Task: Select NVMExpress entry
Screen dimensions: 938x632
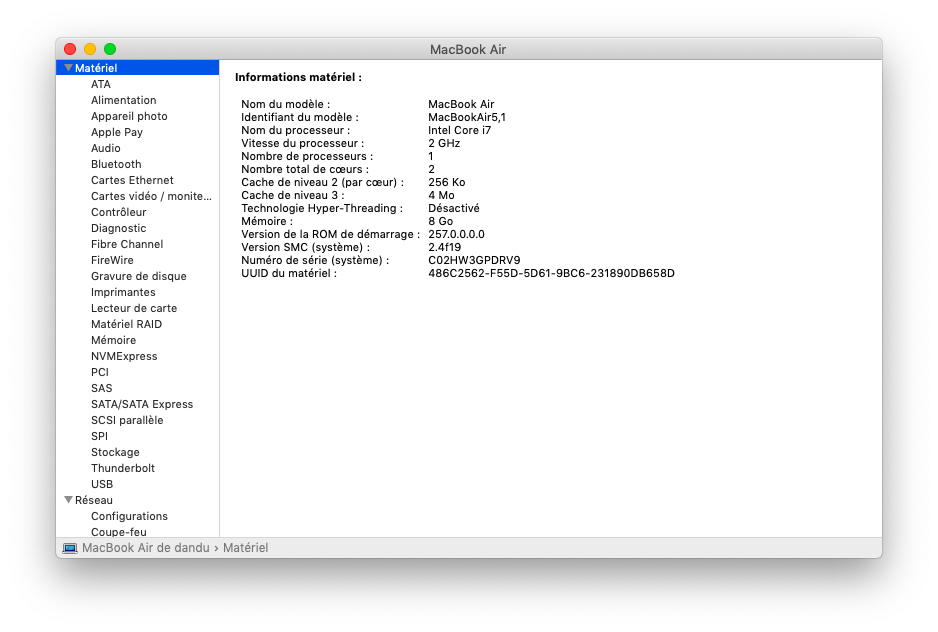Action: tap(124, 356)
